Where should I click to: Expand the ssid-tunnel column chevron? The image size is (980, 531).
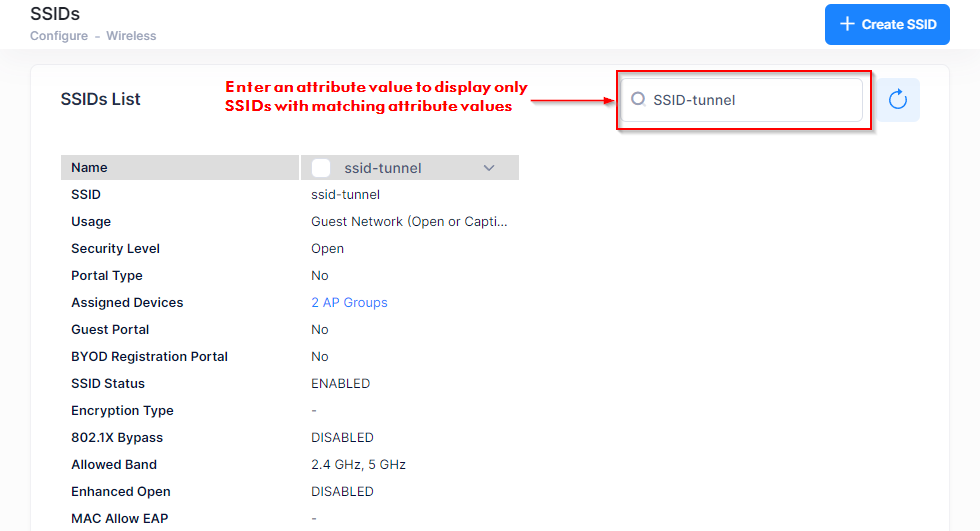coord(489,168)
